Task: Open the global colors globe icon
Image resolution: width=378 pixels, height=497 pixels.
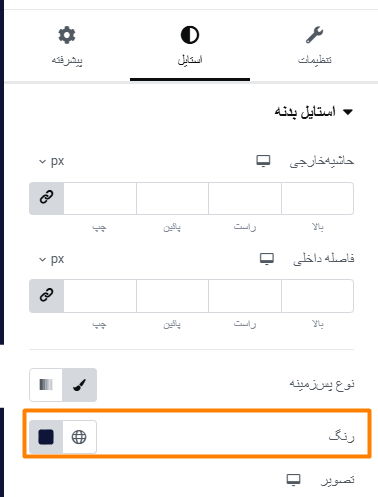Action: (x=79, y=437)
